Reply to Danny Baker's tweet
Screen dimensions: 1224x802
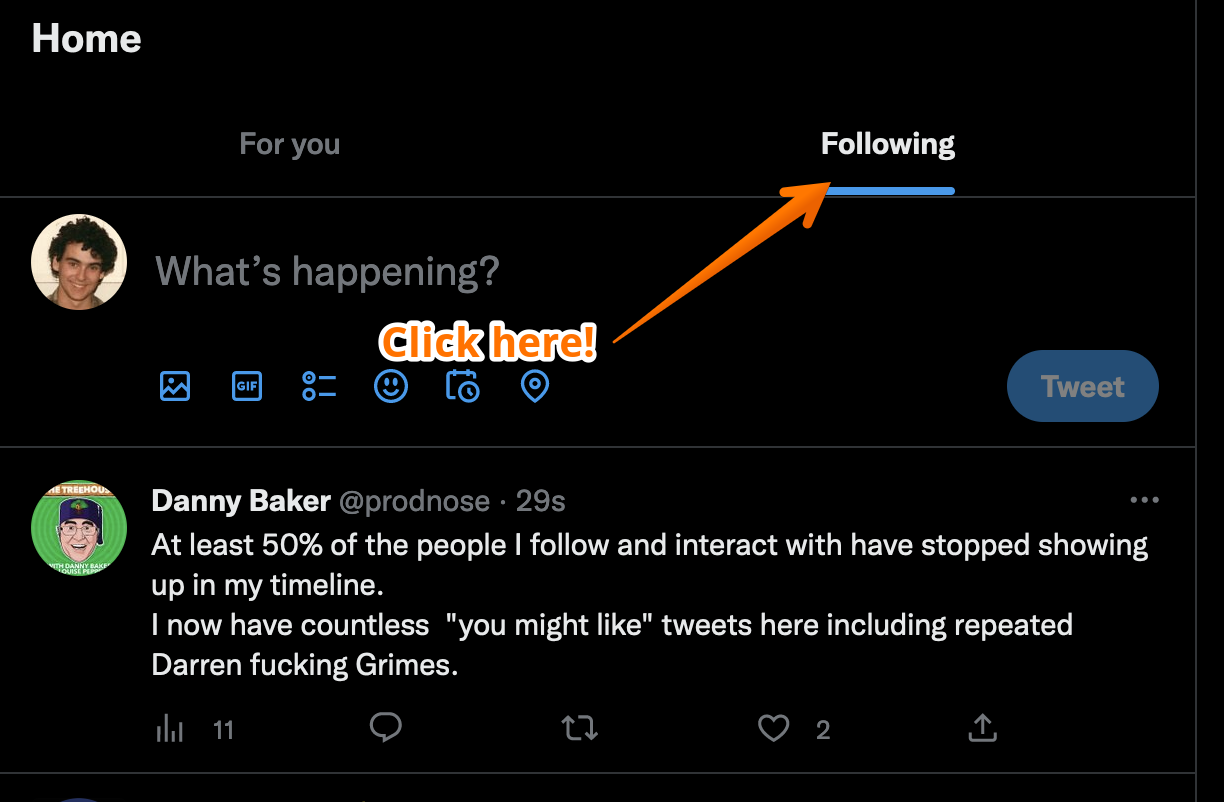(386, 728)
